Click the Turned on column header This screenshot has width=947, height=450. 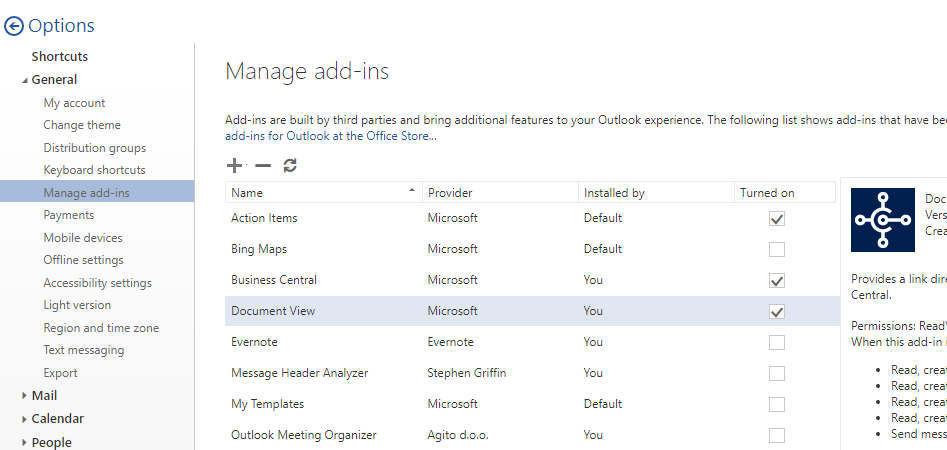click(x=767, y=192)
